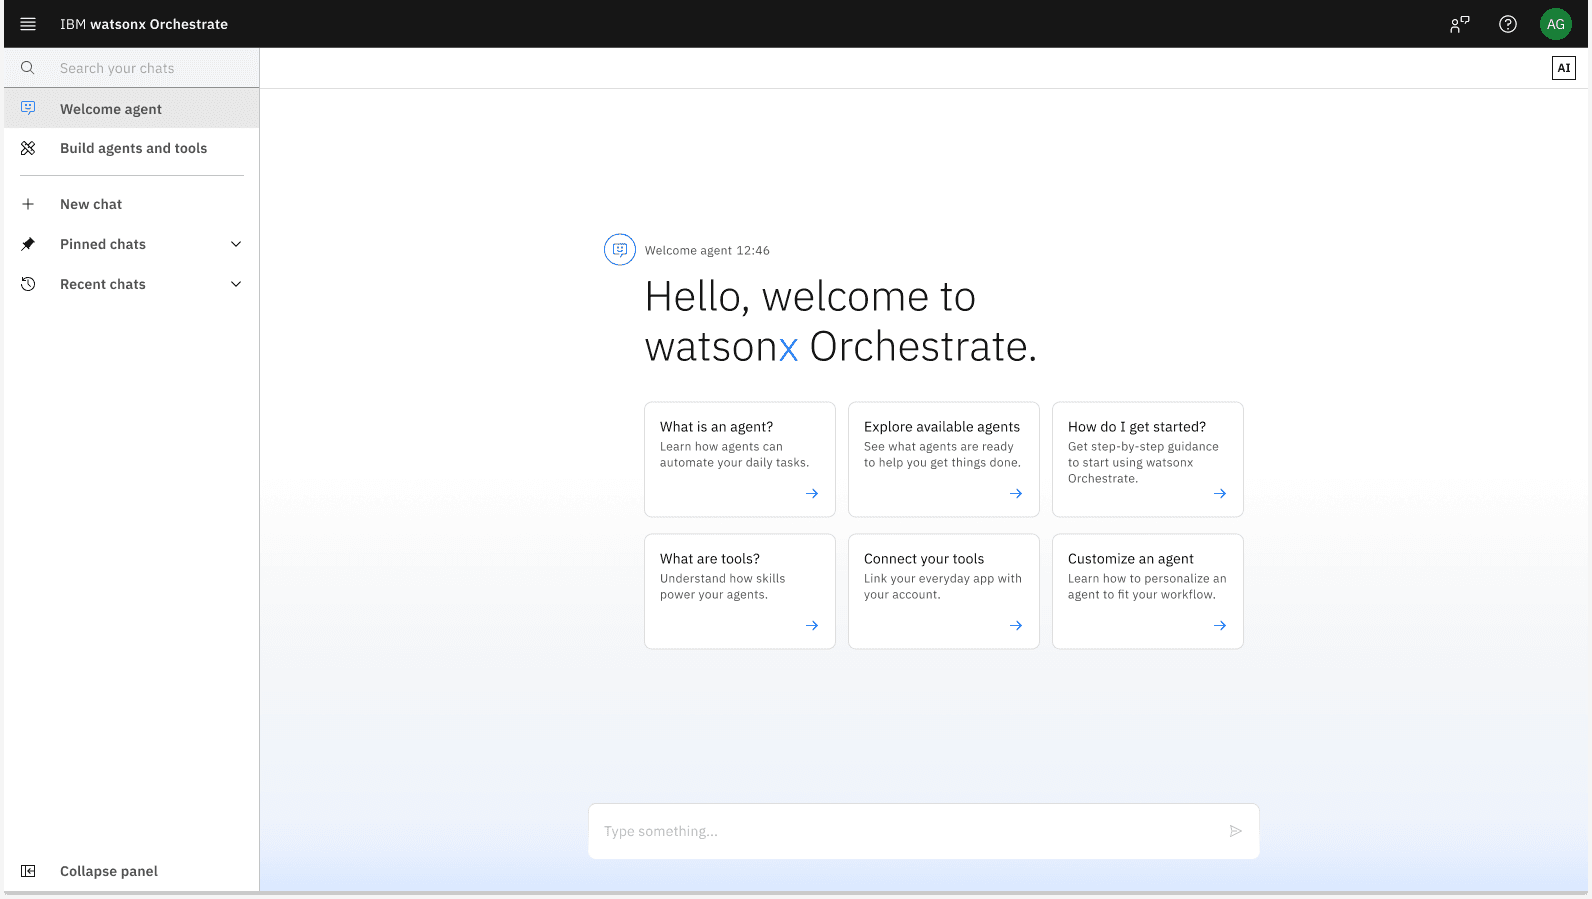Click the Welcome agent 12:46 timestamp text

[707, 250]
